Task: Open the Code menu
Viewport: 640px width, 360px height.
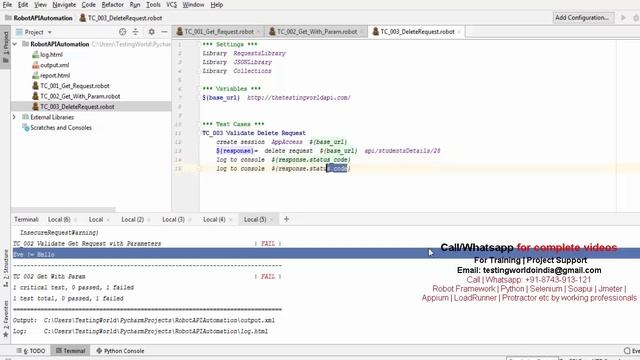Action: [88, 5]
